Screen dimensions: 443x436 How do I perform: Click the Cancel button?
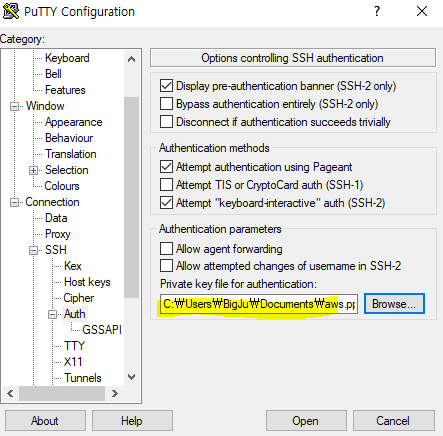click(x=393, y=421)
